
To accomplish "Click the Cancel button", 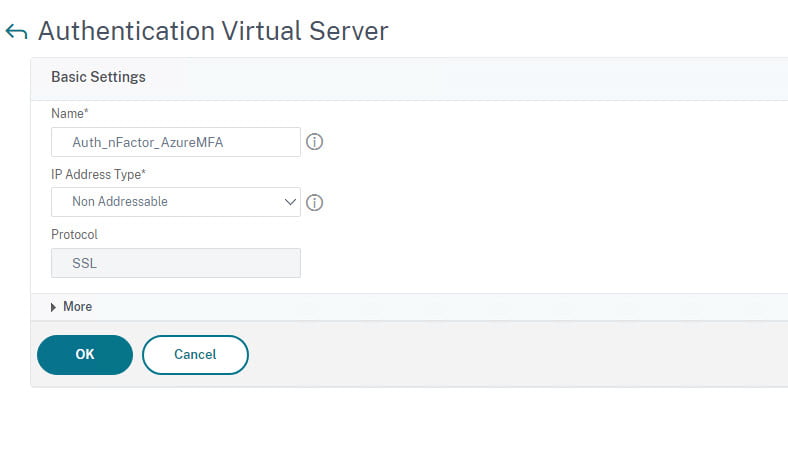I will pos(195,355).
